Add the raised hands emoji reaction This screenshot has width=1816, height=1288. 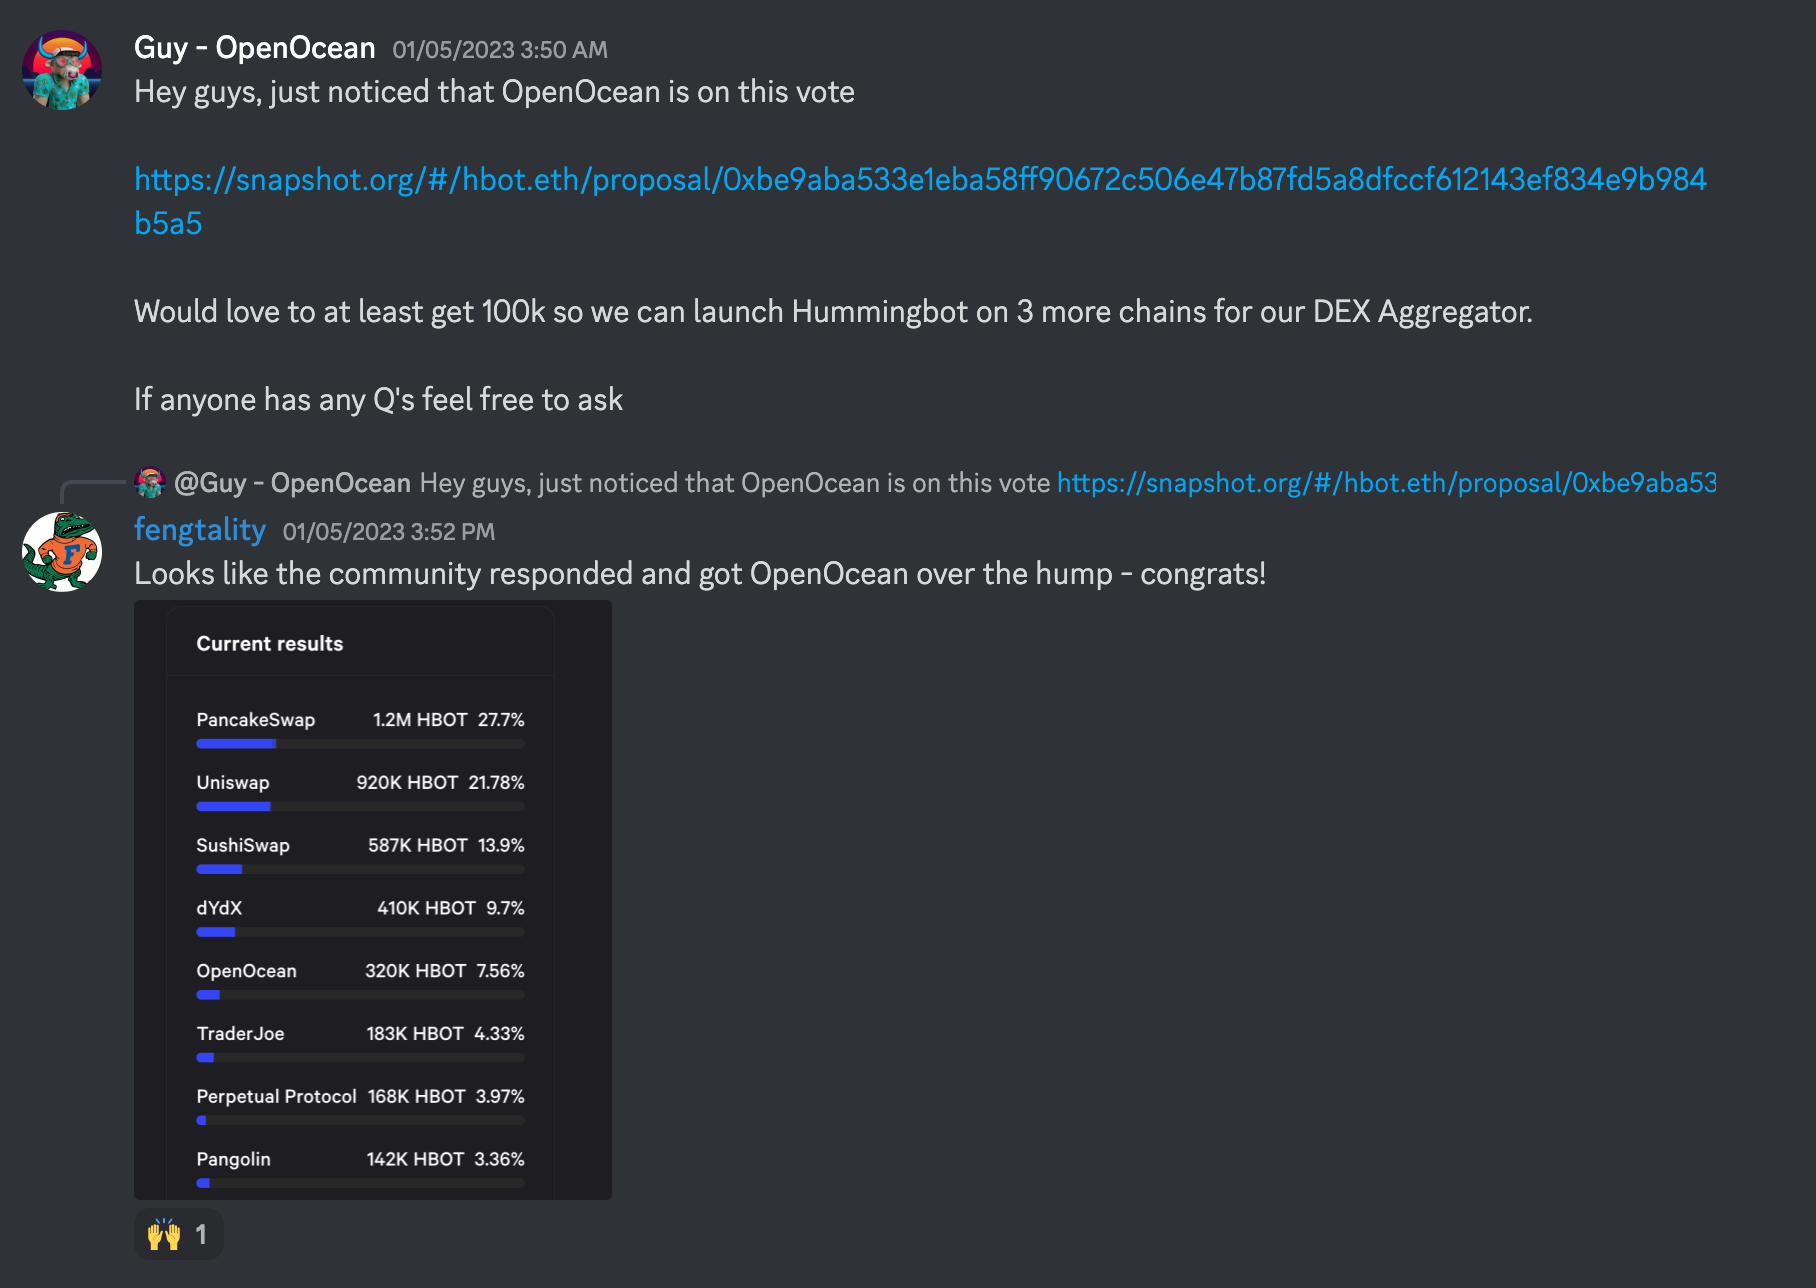point(164,1235)
